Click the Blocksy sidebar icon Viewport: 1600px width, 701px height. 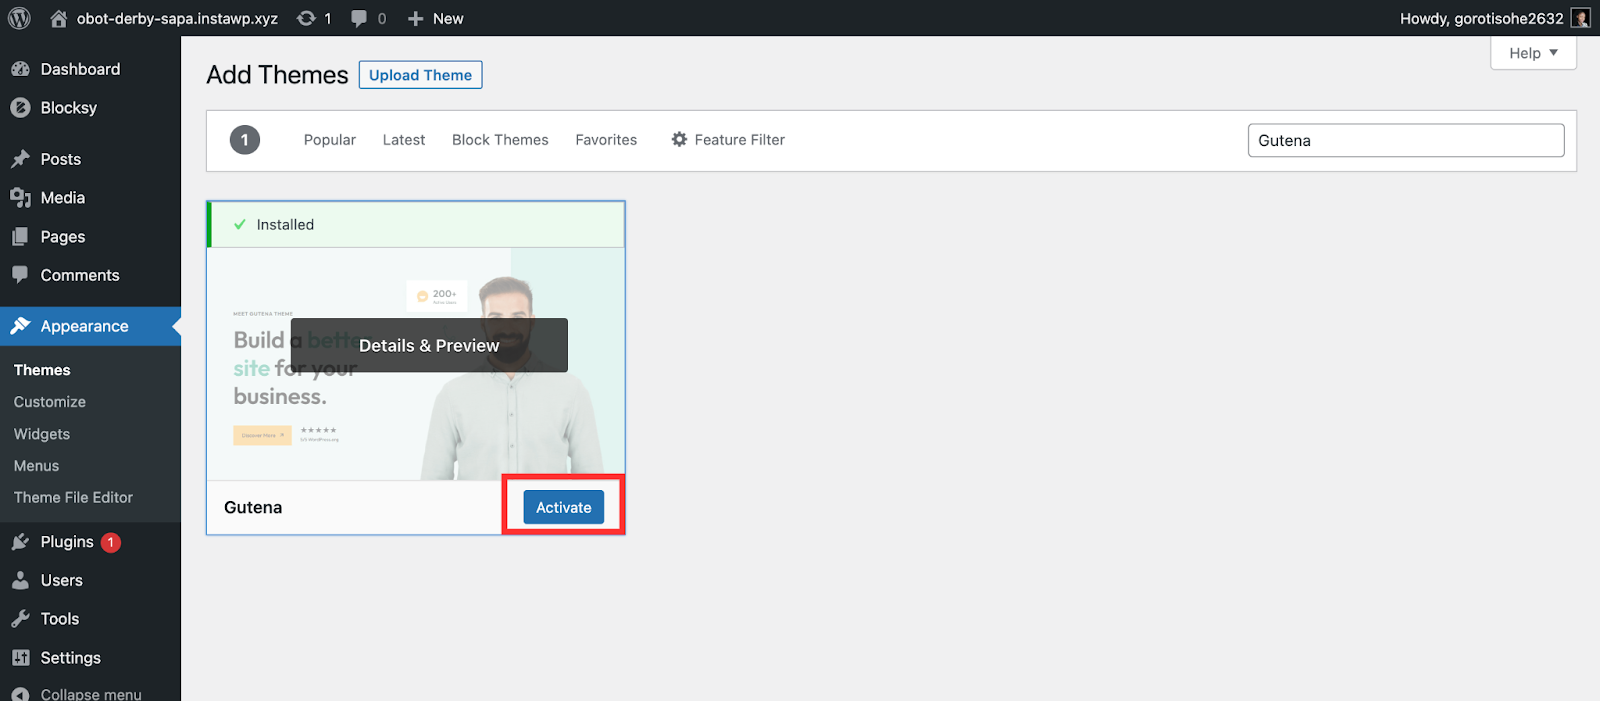[x=20, y=108]
